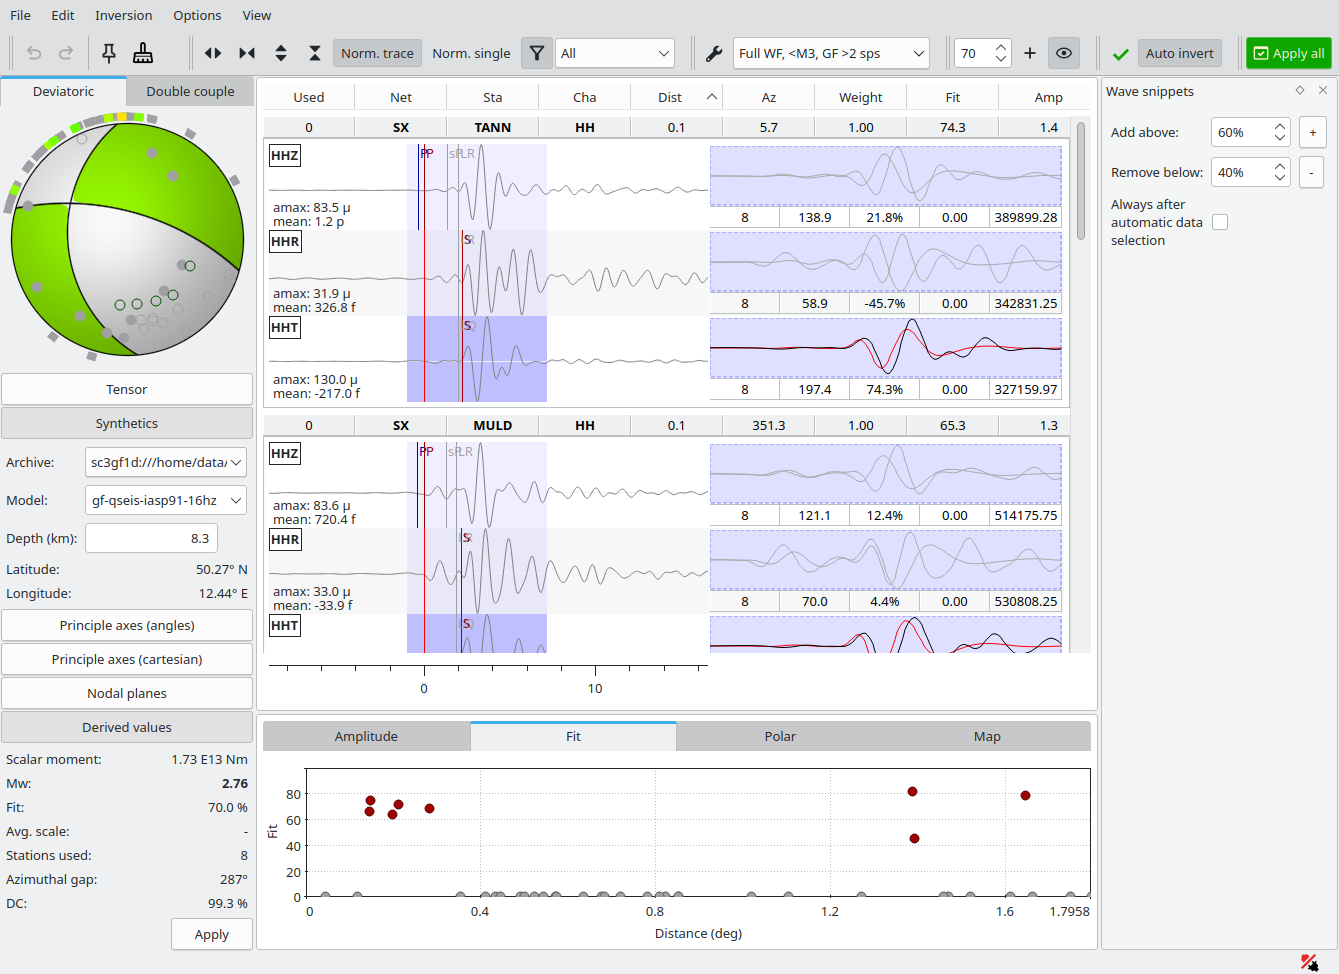
Task: Open the Inversion menu
Action: click(x=124, y=15)
